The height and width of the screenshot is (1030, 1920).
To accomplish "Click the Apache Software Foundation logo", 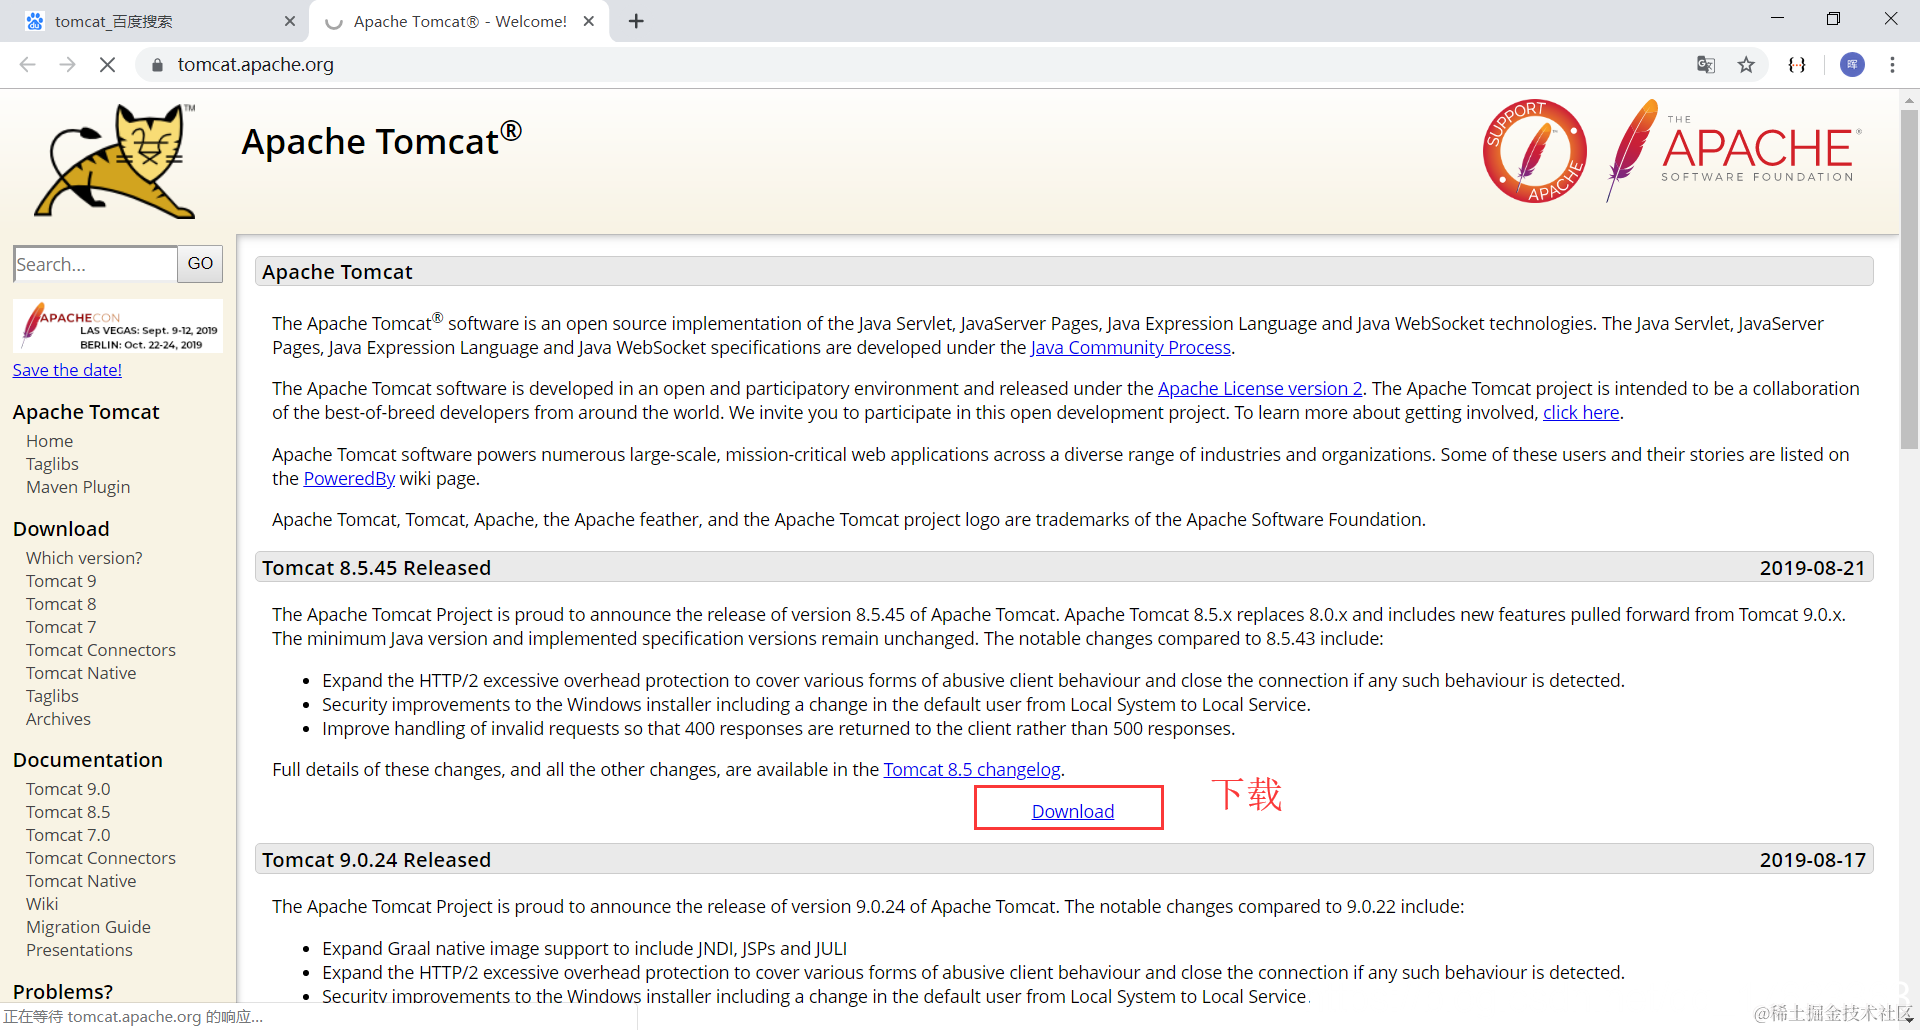I will (1735, 151).
